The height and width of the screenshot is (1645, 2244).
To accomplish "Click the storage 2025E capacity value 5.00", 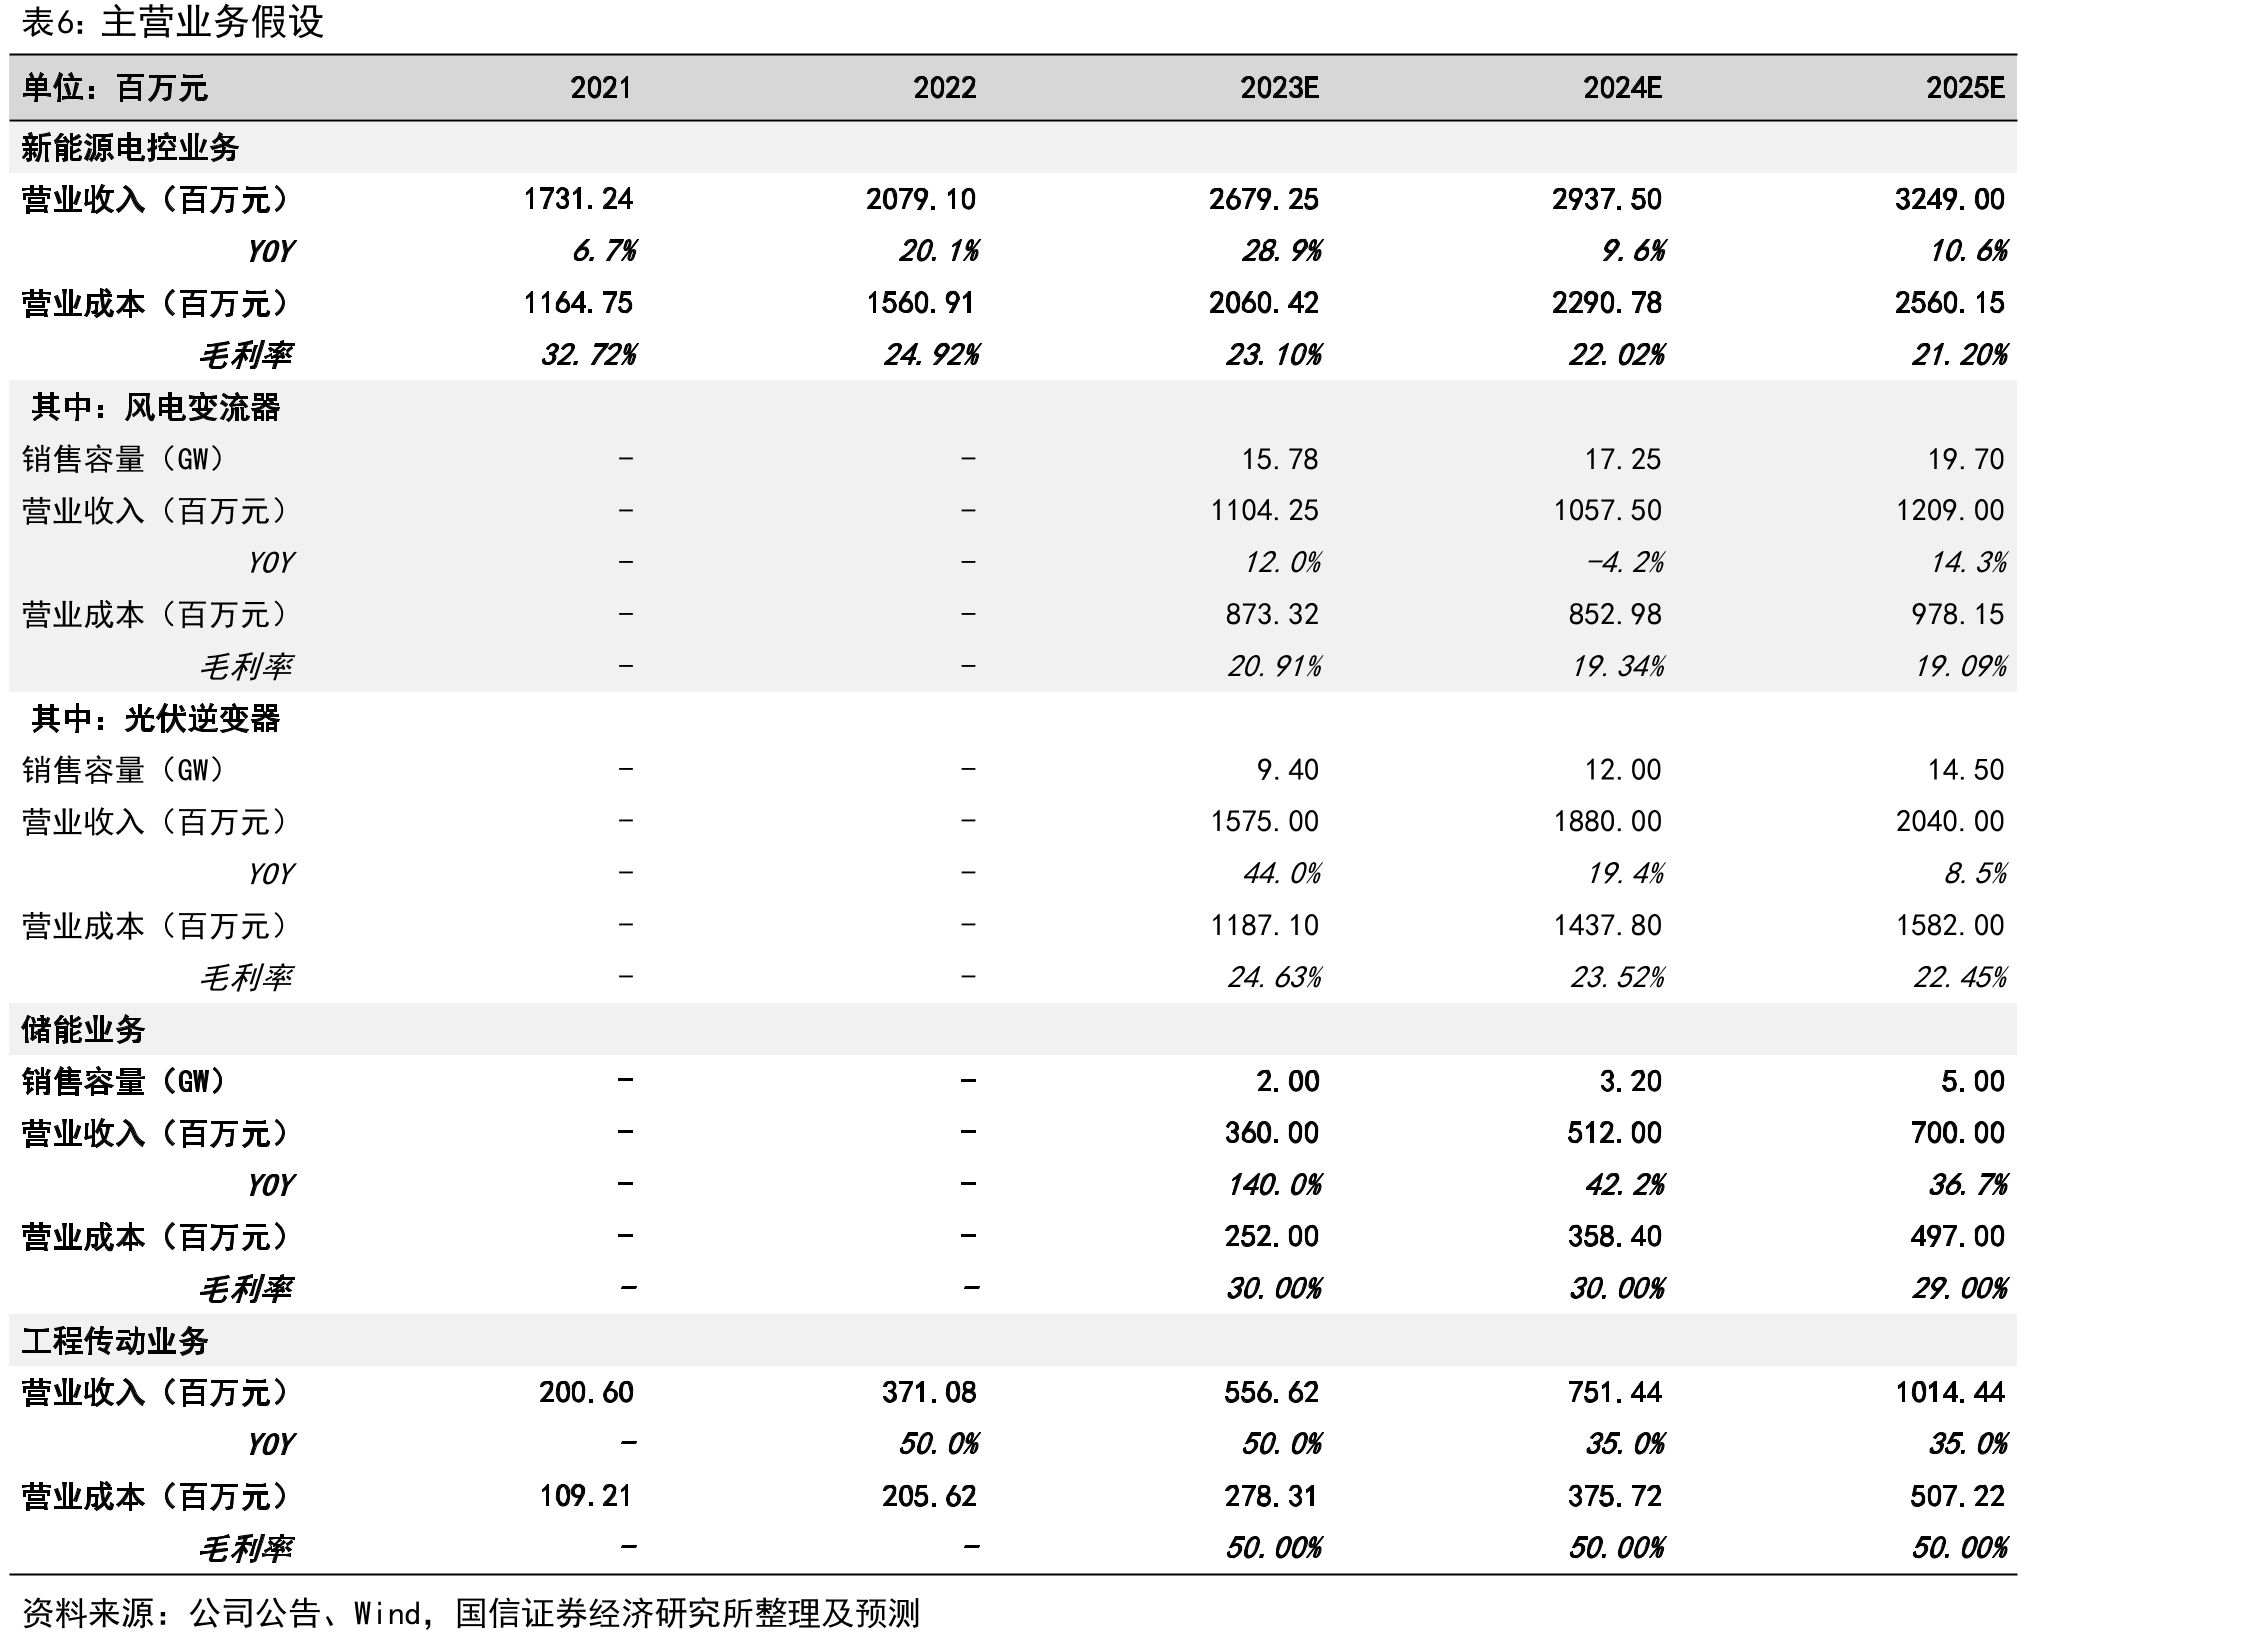I will click(1972, 1081).
